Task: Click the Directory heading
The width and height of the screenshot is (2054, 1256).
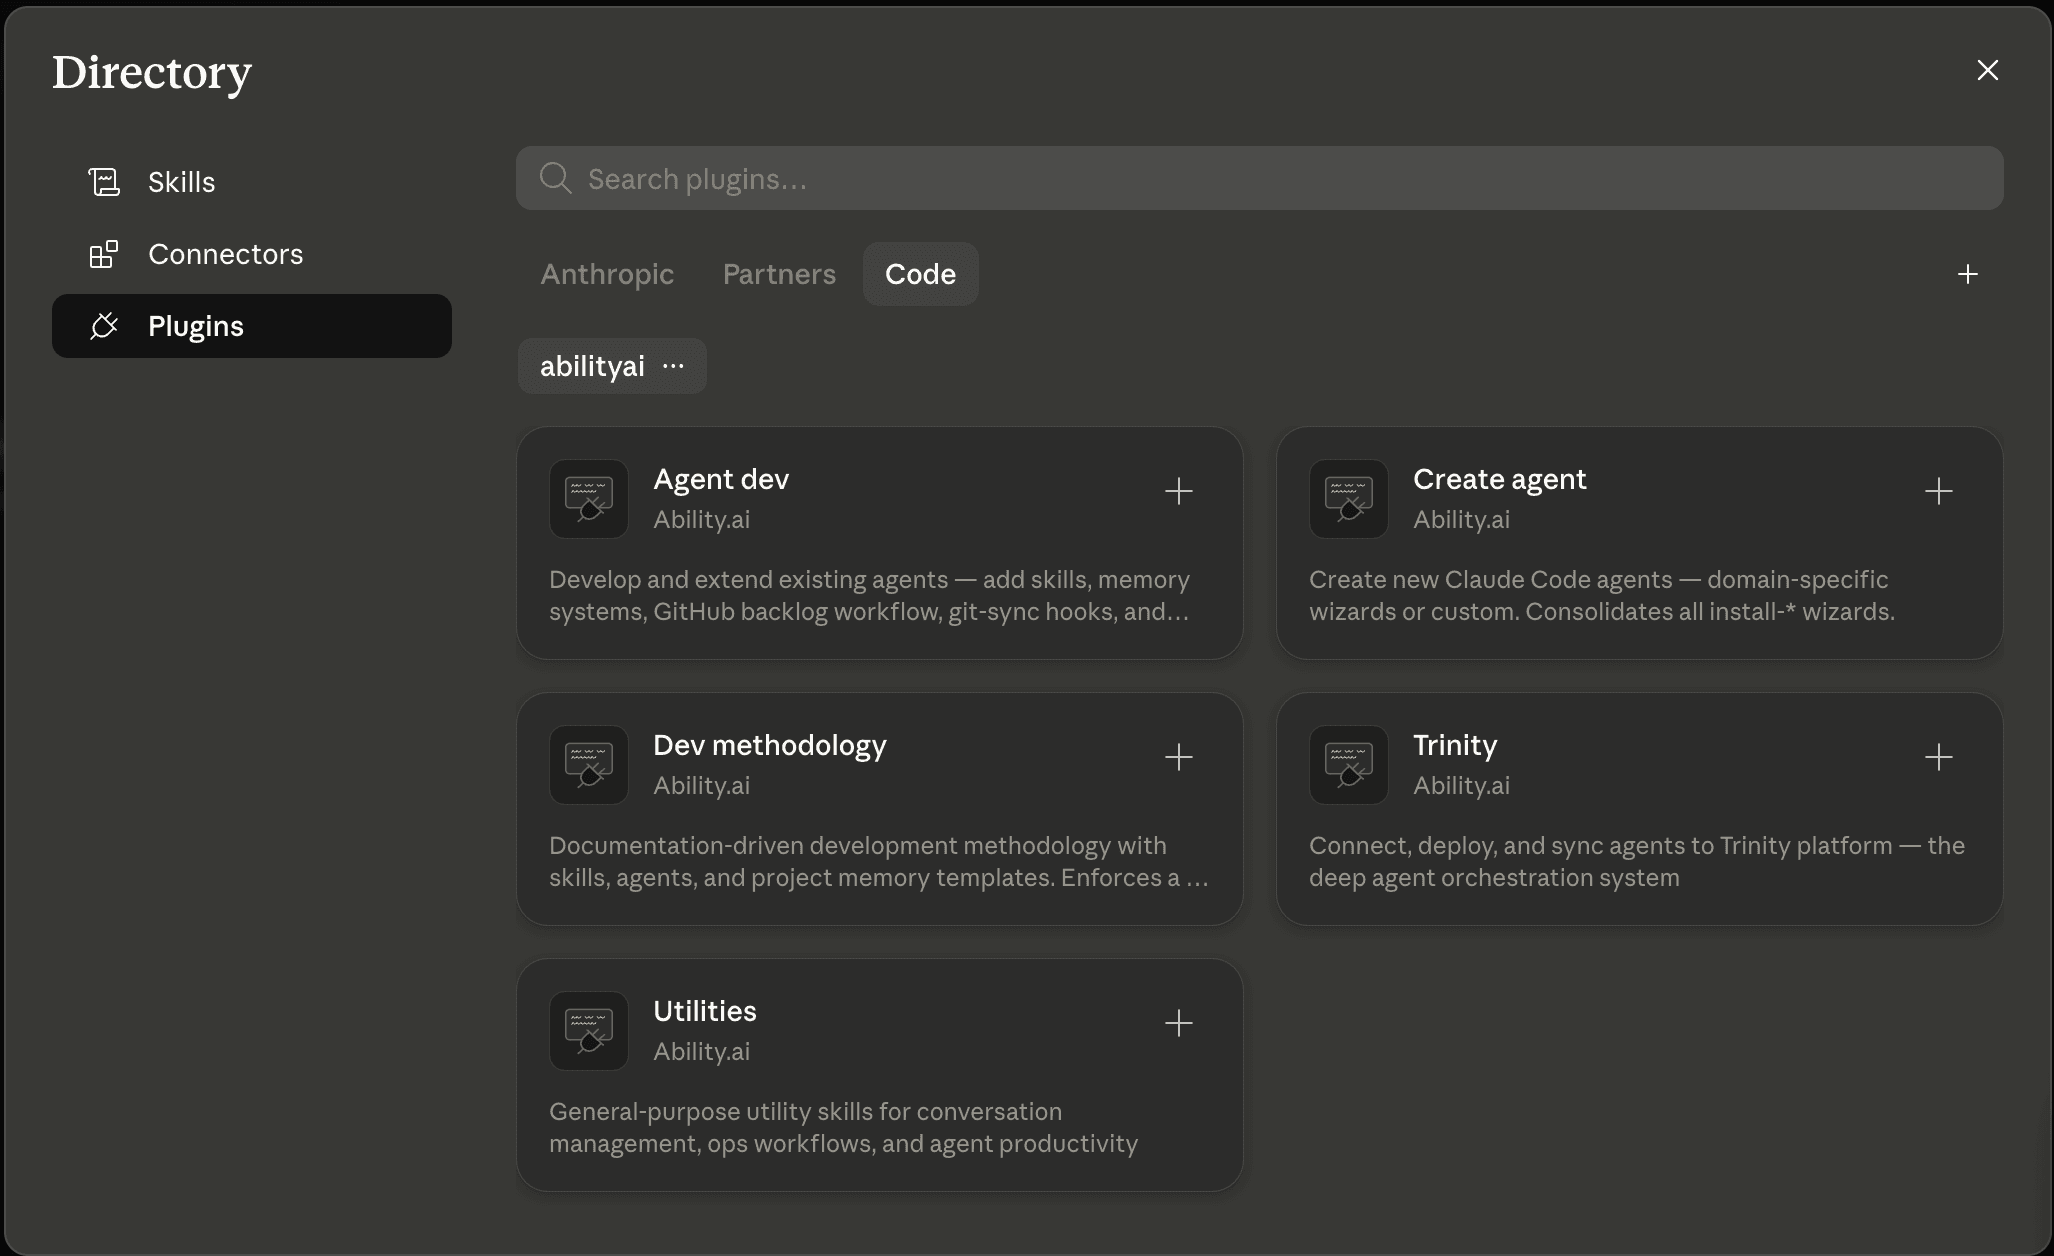Action: coord(152,73)
